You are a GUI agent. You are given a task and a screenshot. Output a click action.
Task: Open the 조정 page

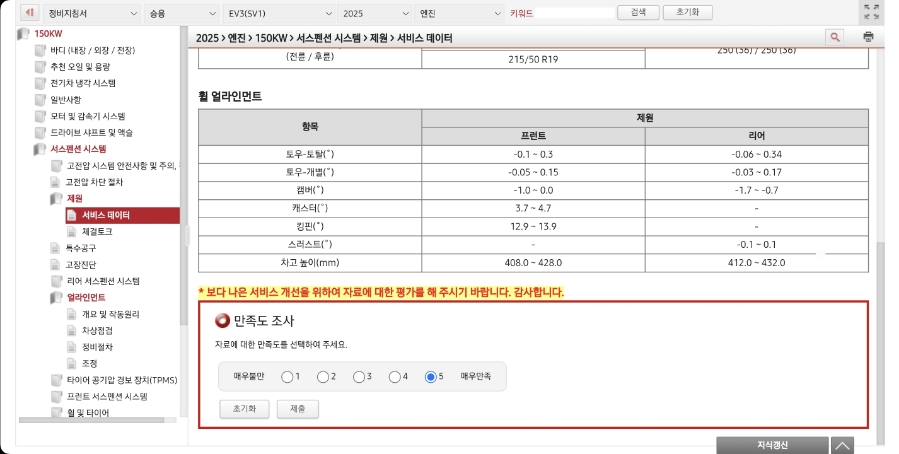(89, 363)
